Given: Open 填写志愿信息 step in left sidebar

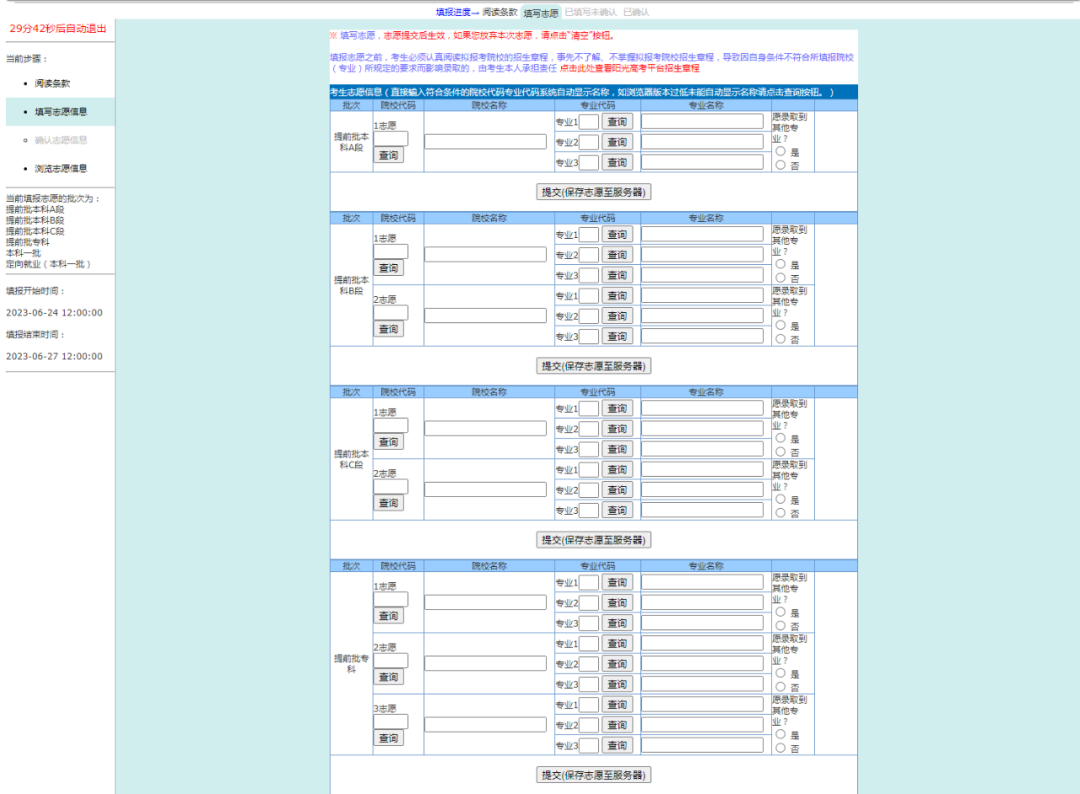Looking at the screenshot, I should point(61,112).
